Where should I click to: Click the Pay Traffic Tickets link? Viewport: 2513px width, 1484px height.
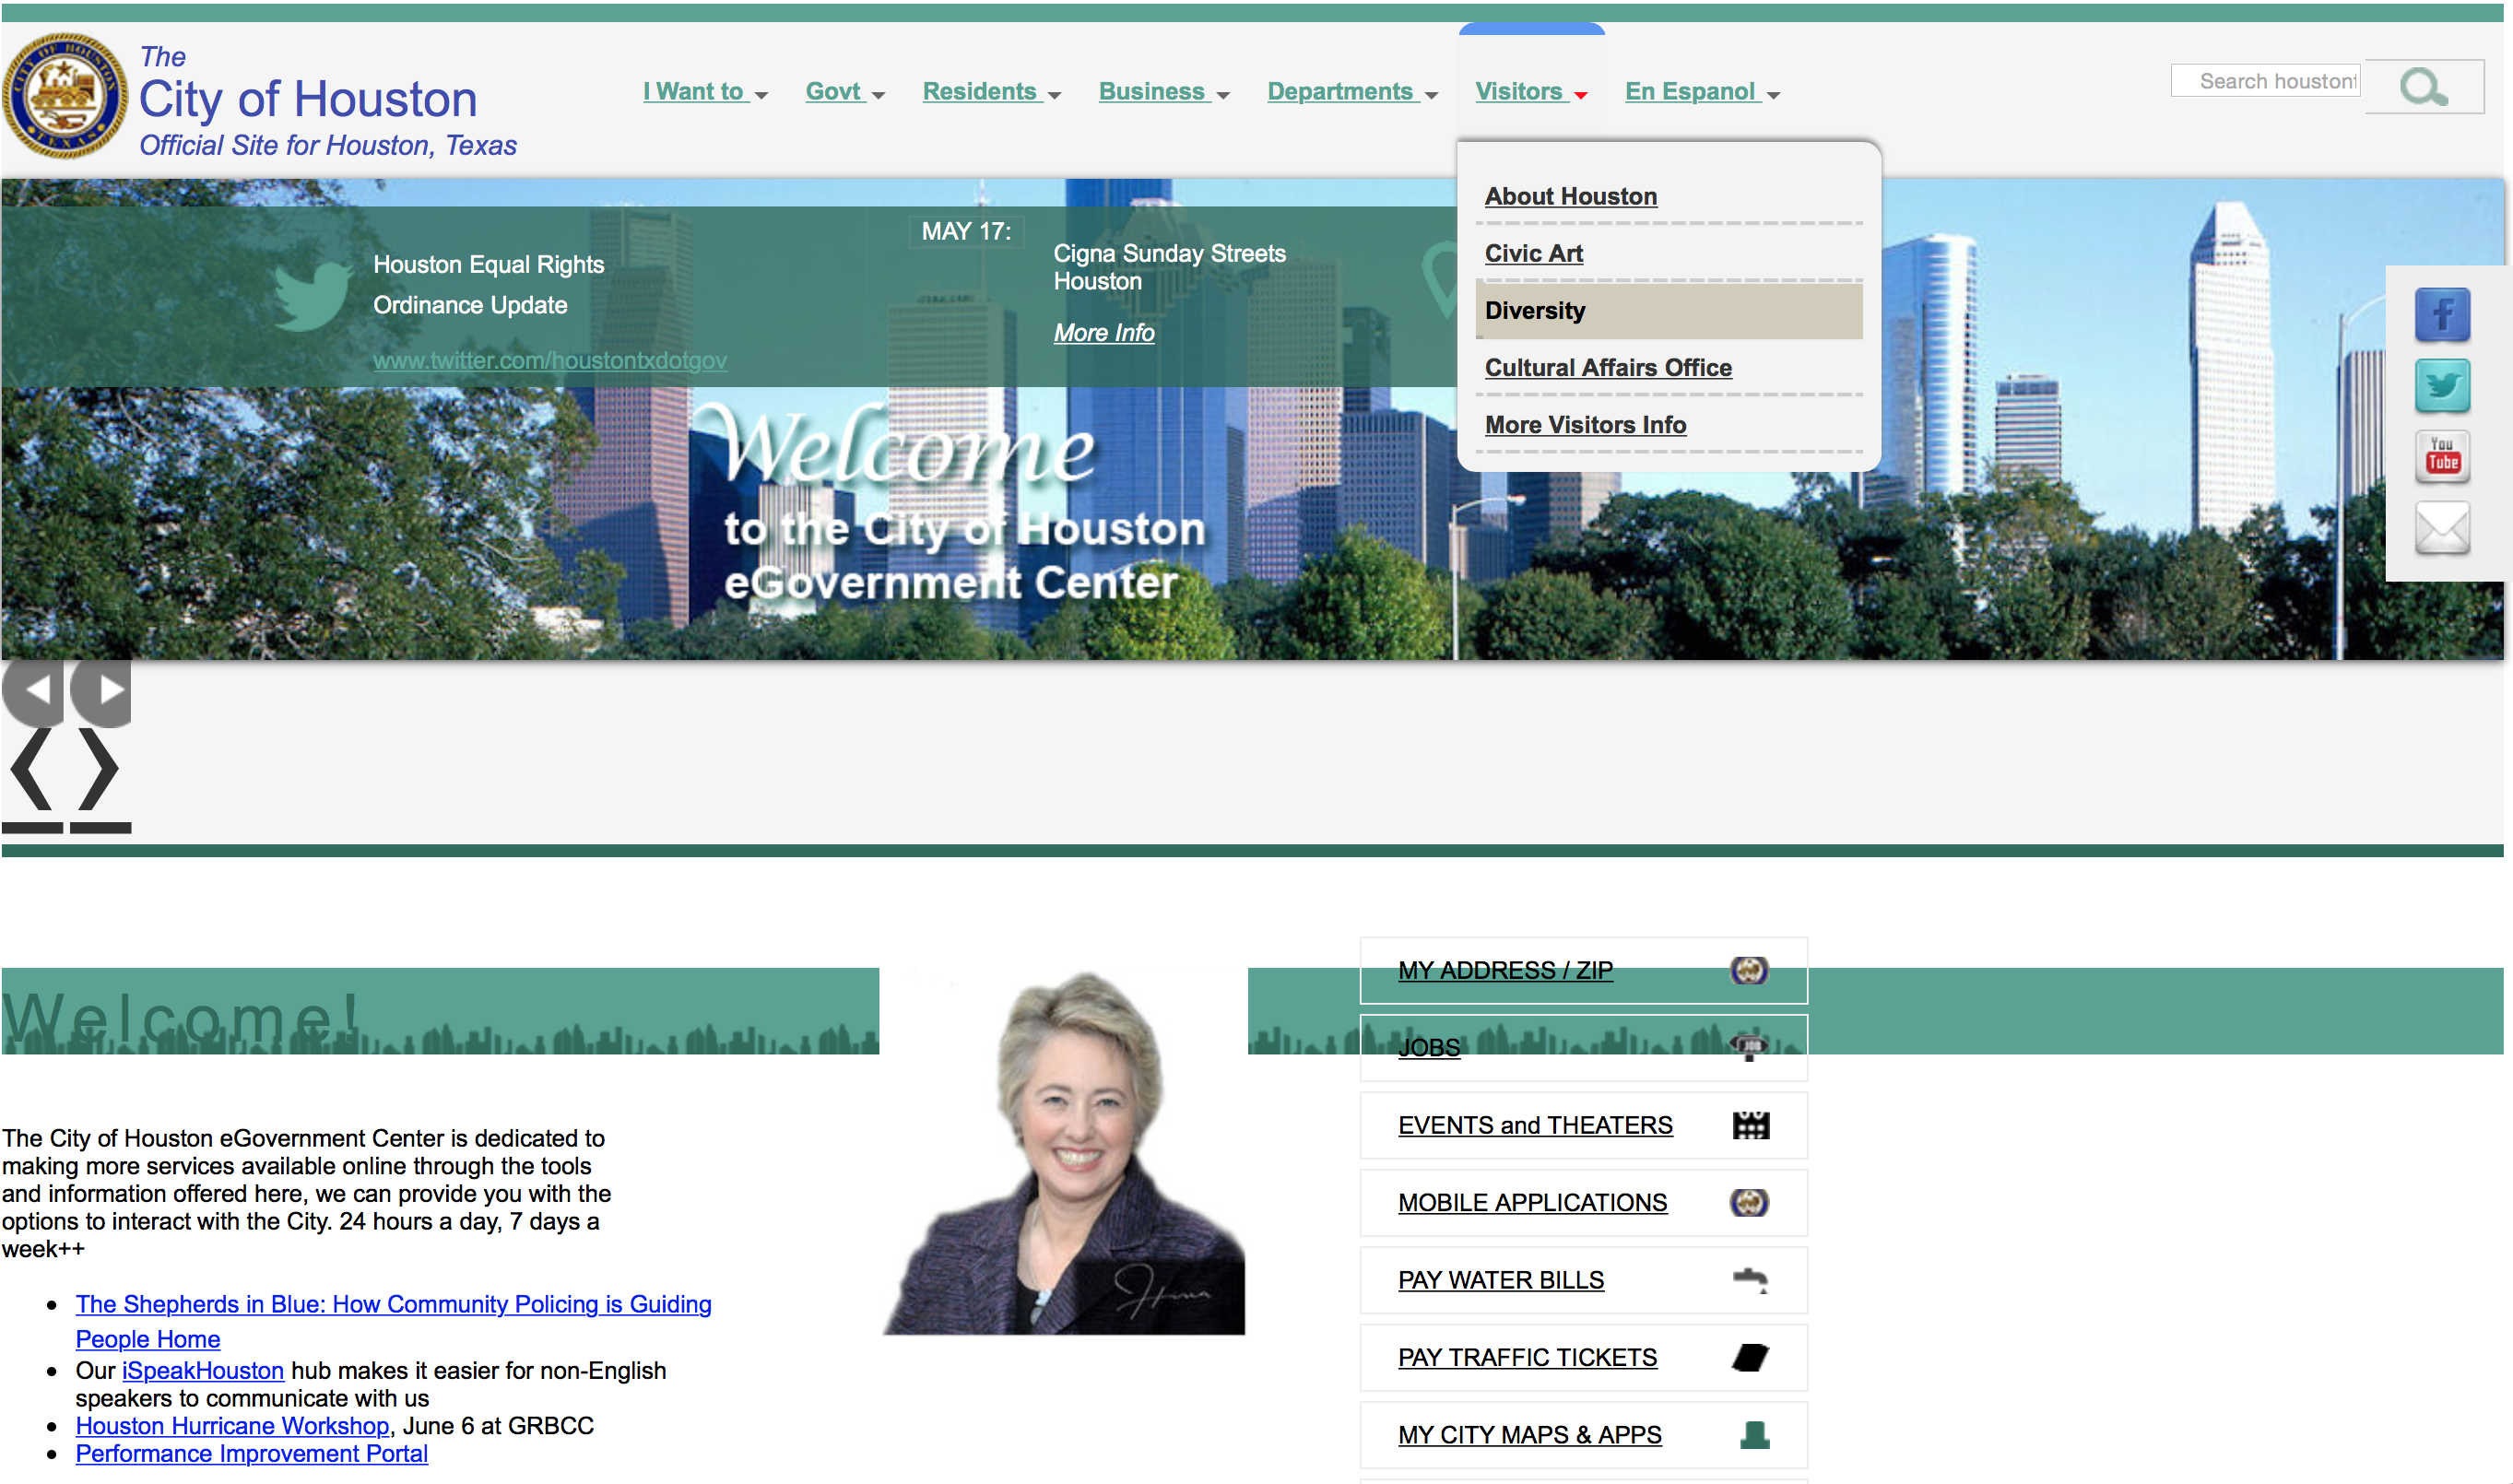[x=1526, y=1357]
